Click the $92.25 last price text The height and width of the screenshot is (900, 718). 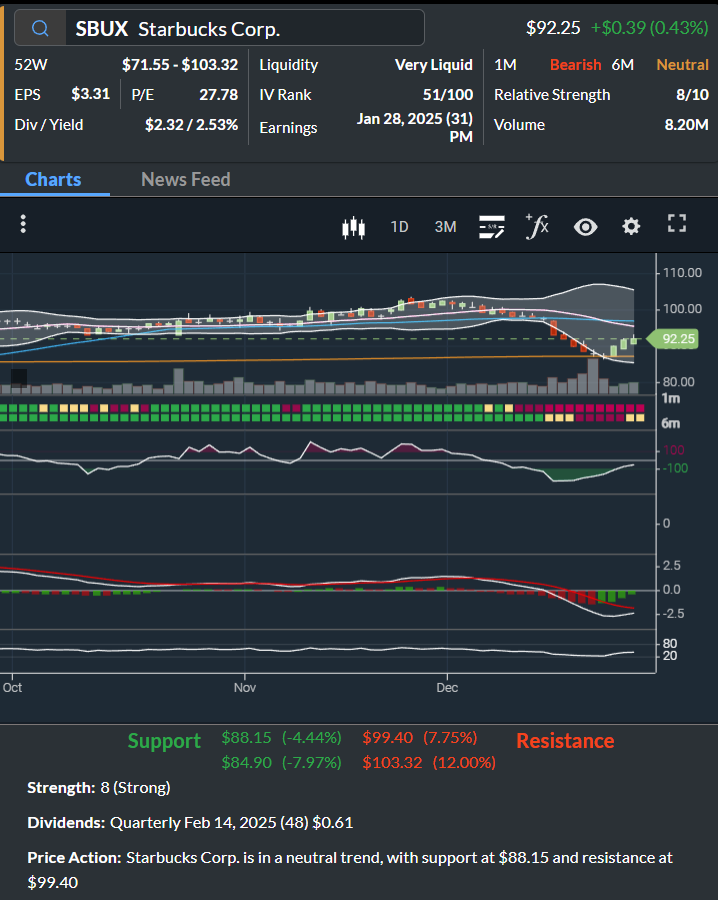click(553, 28)
